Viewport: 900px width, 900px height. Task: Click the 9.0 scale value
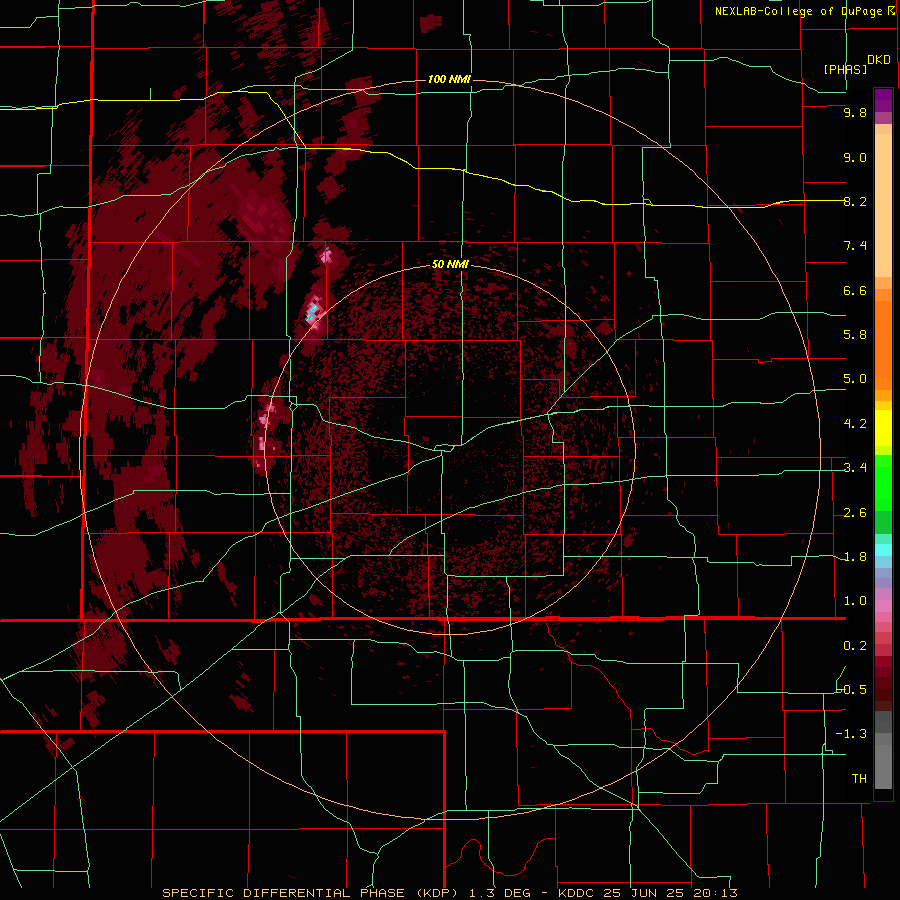tap(855, 157)
